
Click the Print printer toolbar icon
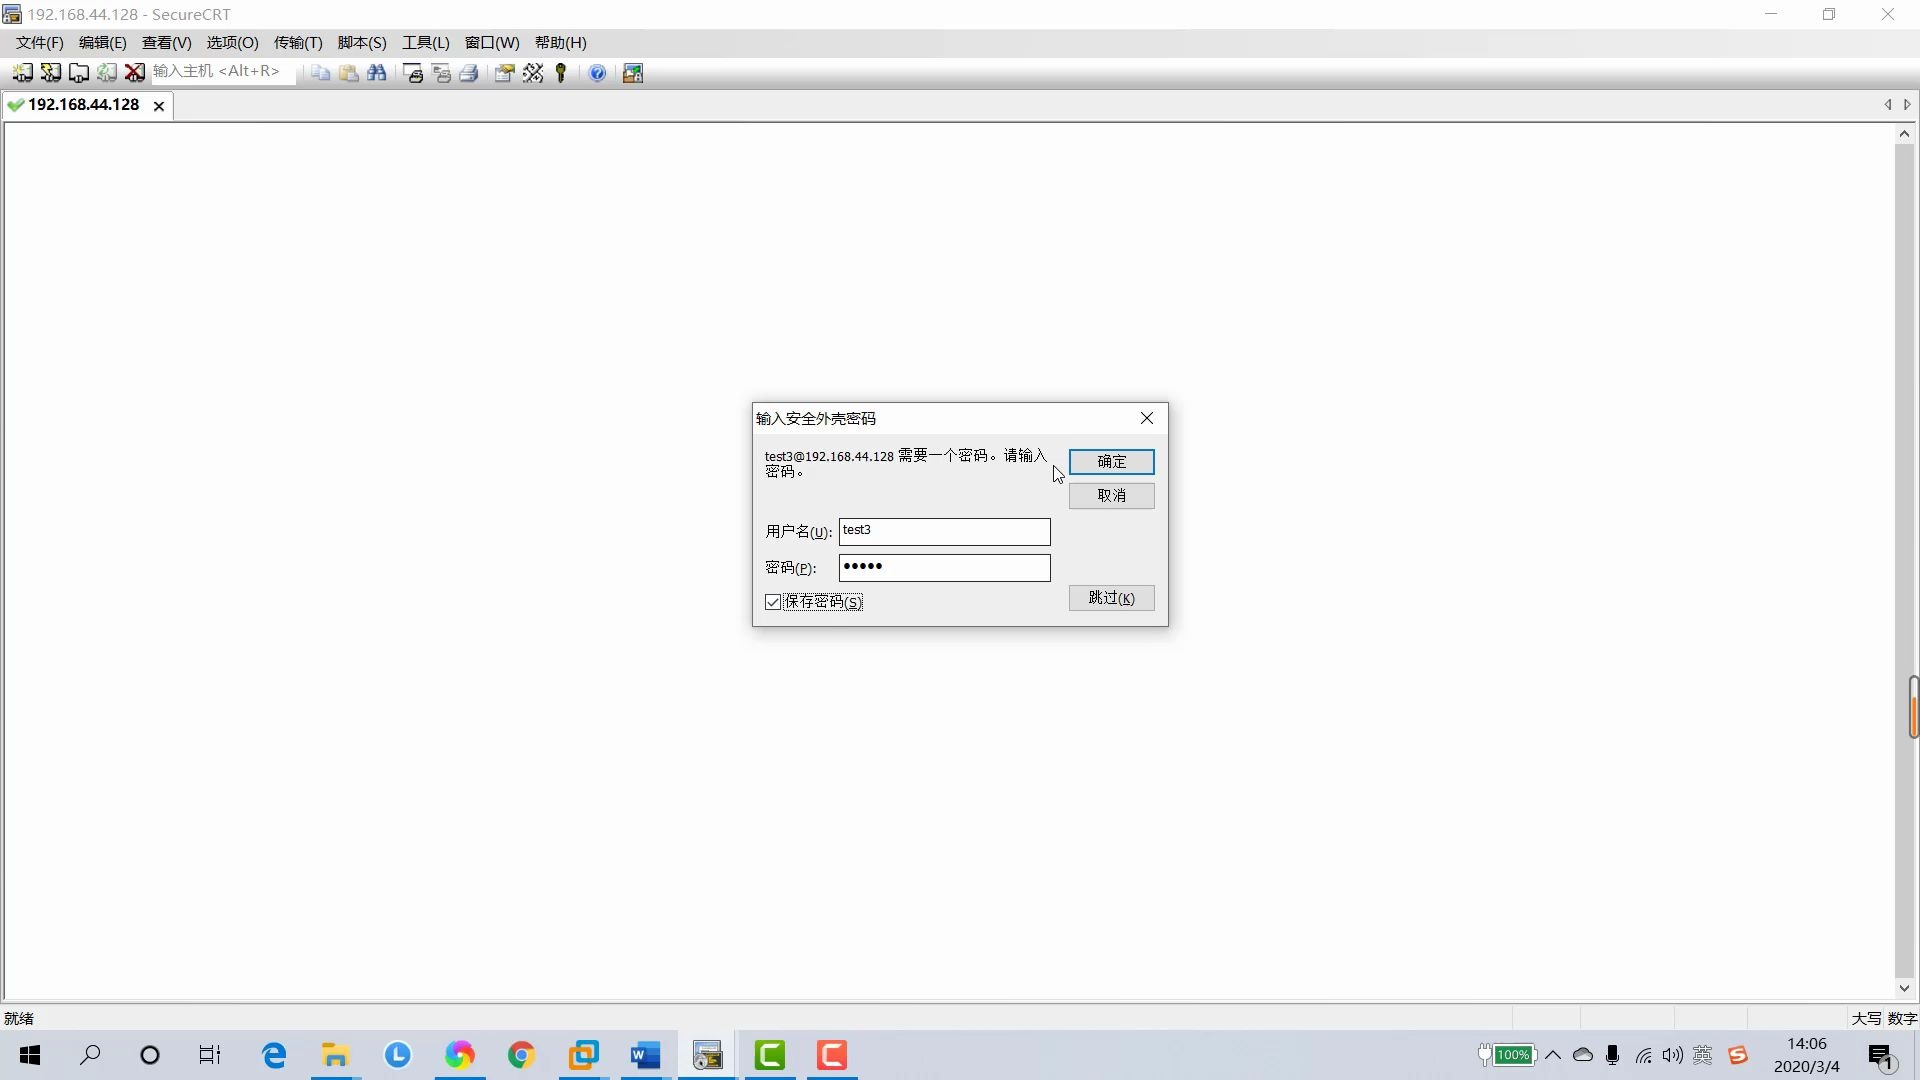coord(469,73)
